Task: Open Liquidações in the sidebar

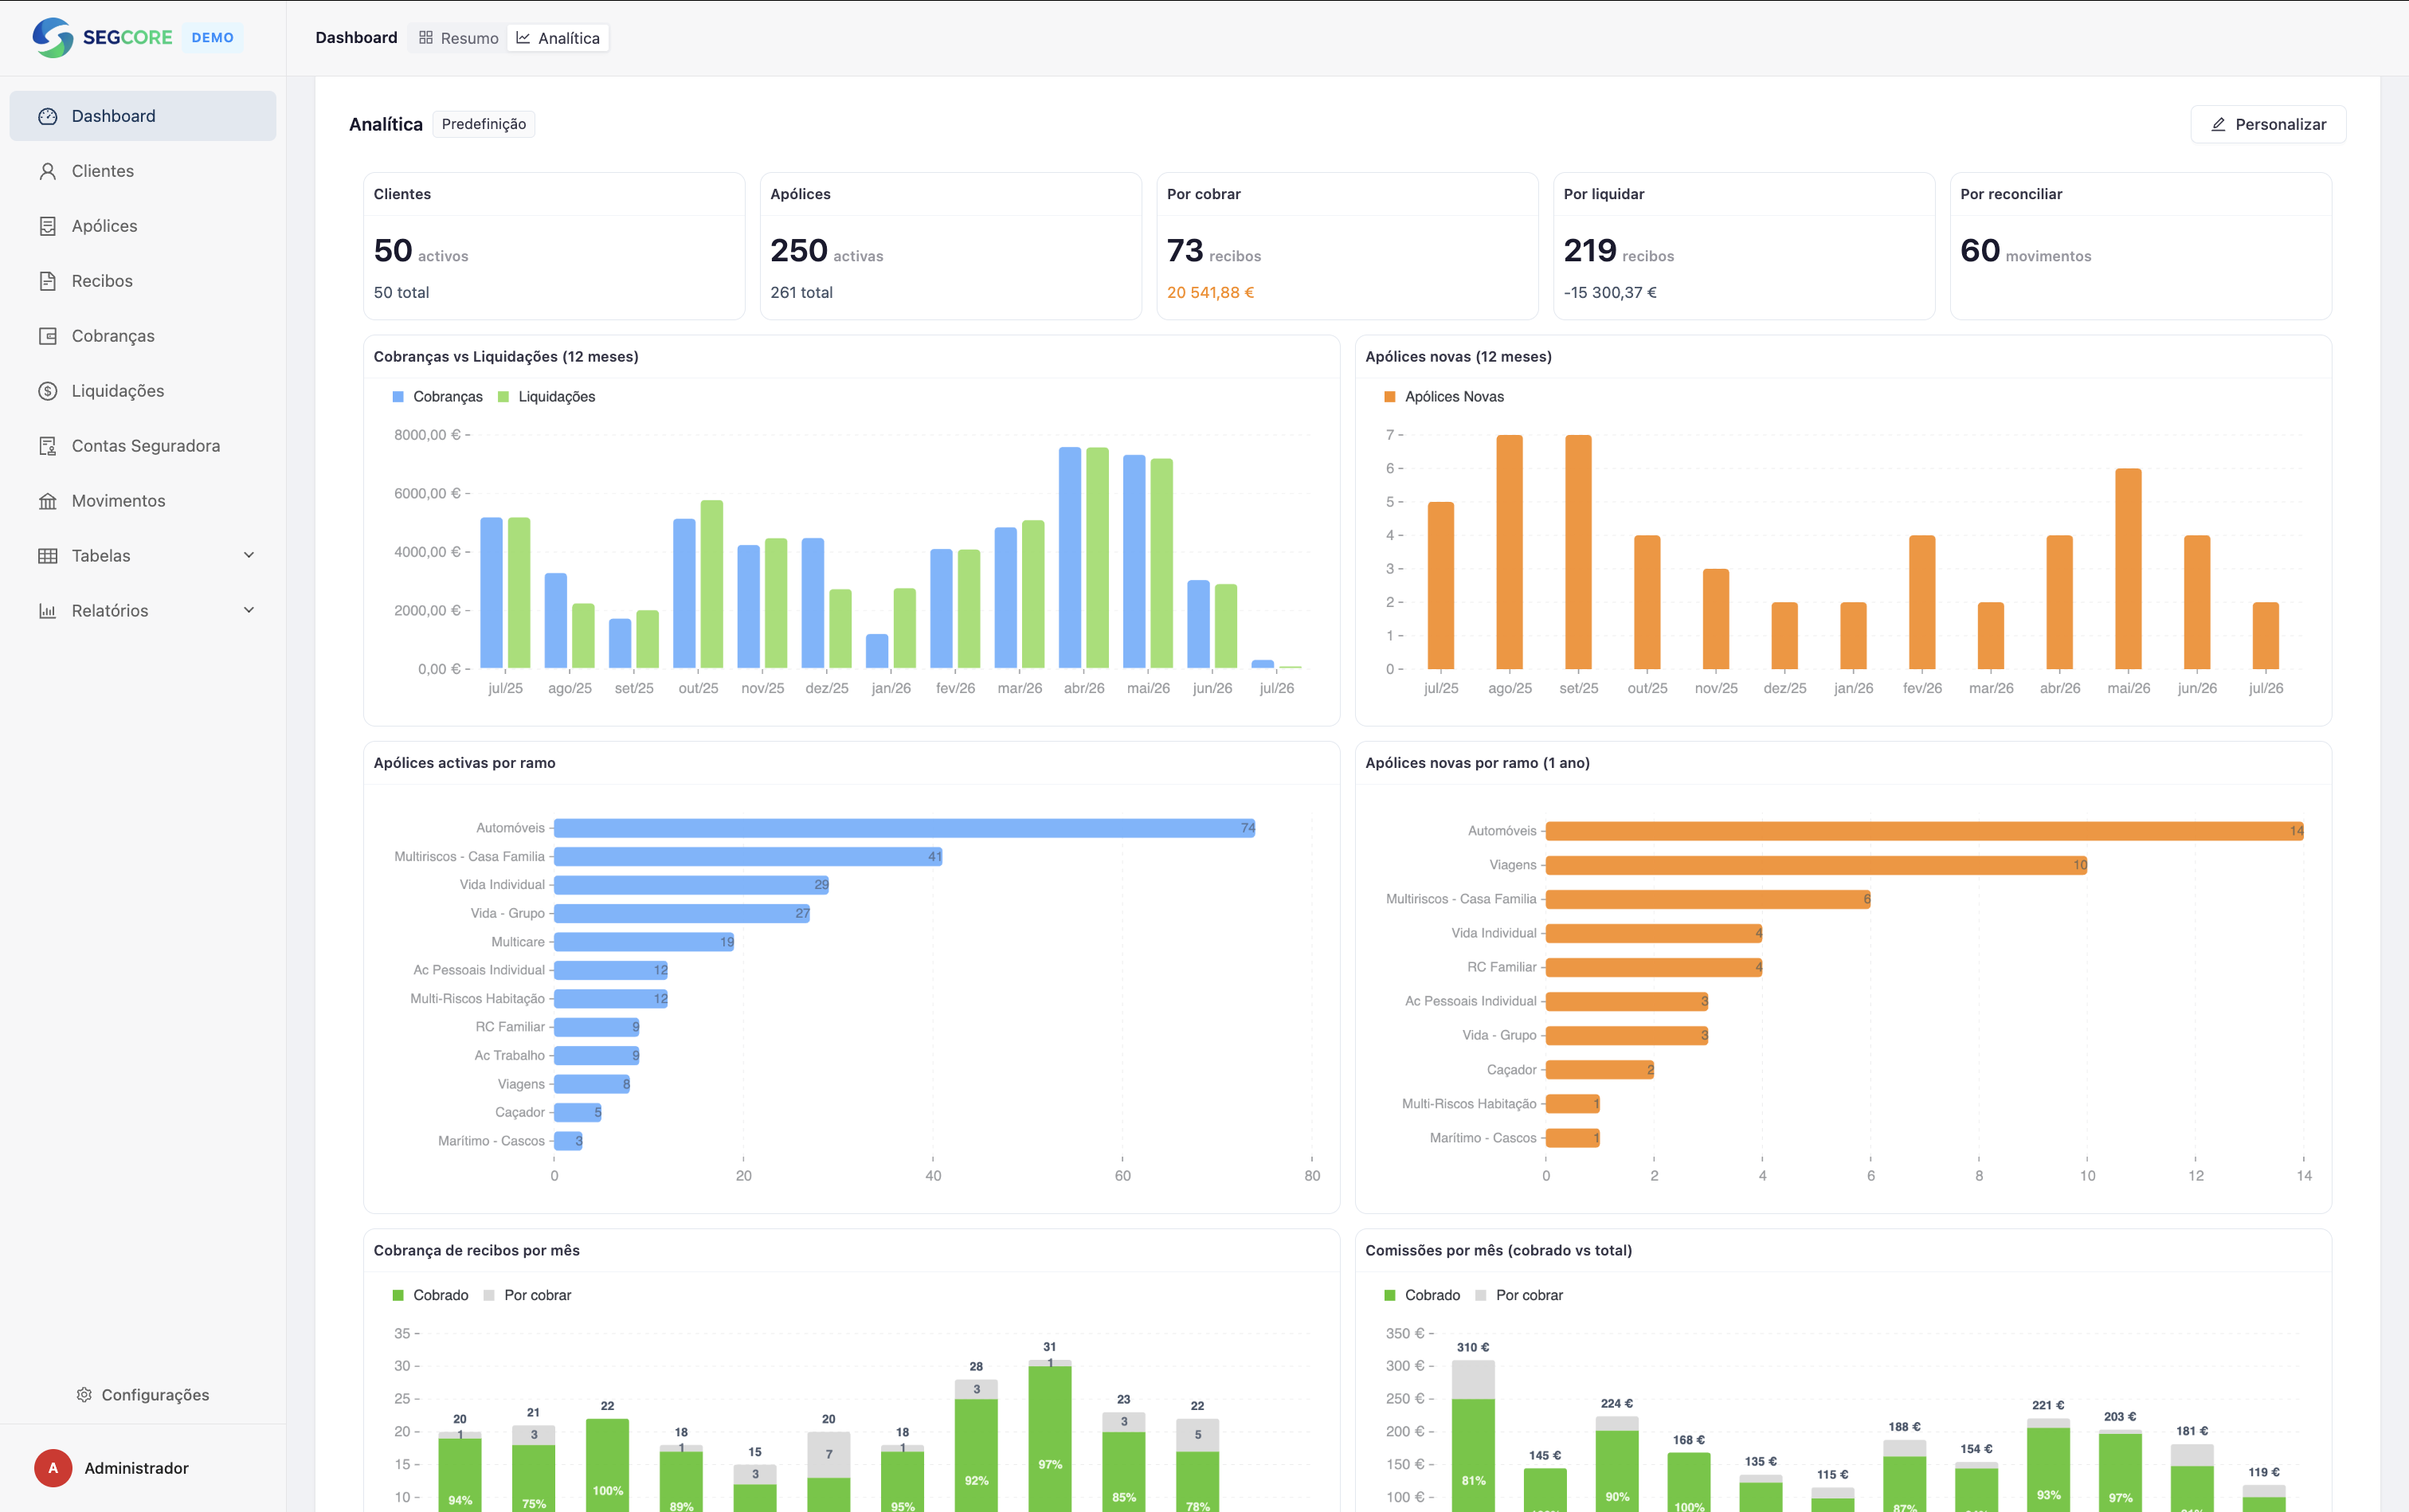Action: coord(143,391)
